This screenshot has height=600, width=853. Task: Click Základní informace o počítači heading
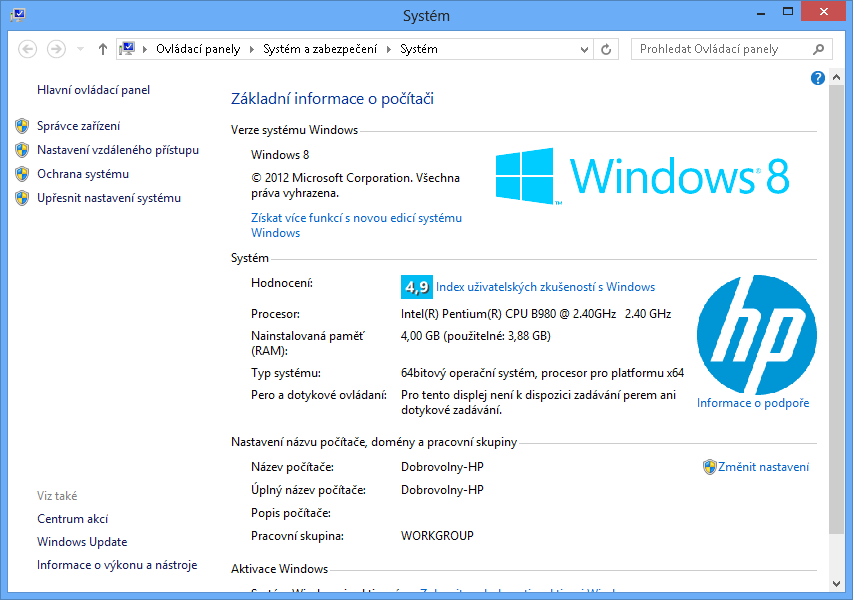[x=332, y=98]
